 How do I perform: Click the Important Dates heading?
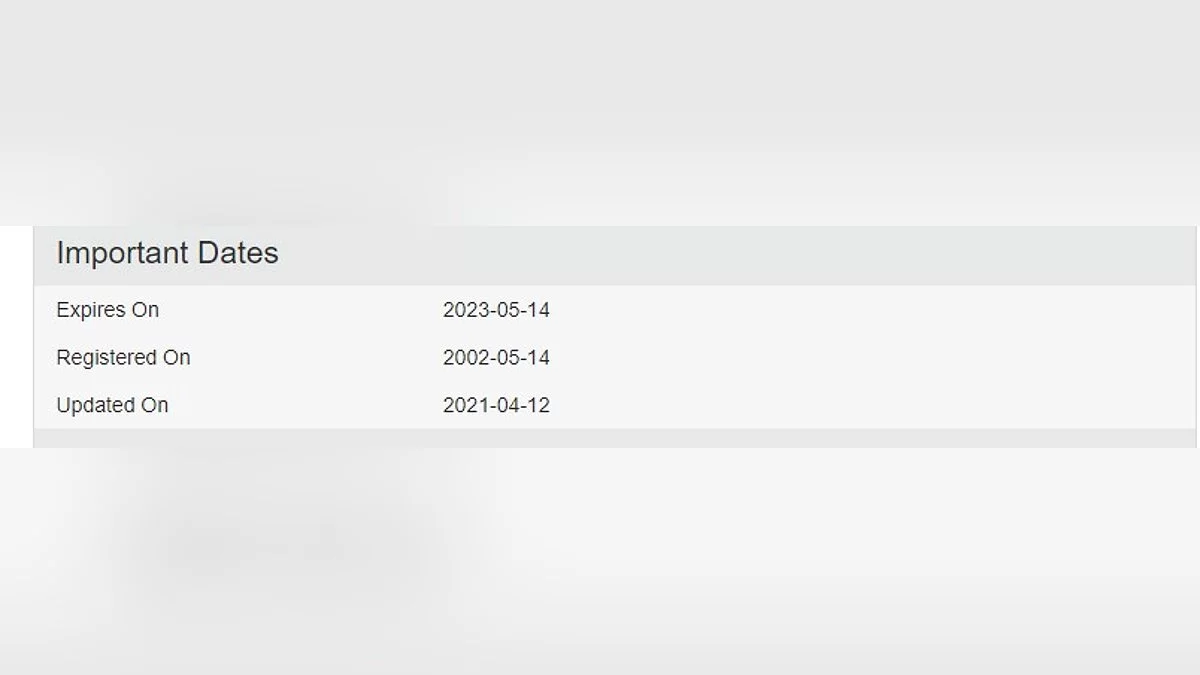click(x=167, y=254)
